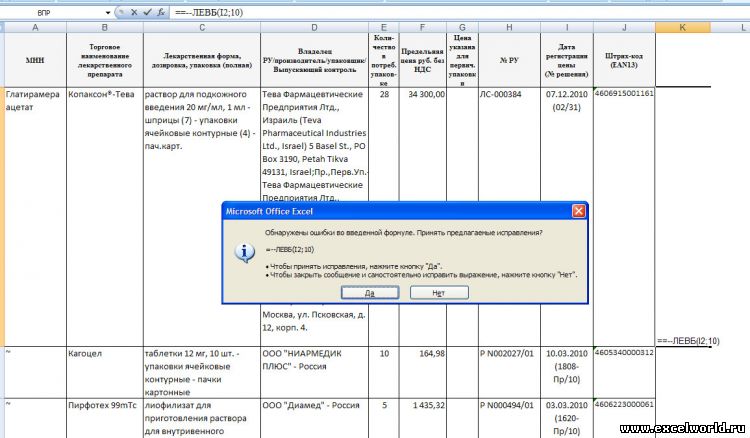Viewport: 750px width, 438px height.
Task: Select quantity cell 10 in Кагоцел row
Action: (x=384, y=372)
